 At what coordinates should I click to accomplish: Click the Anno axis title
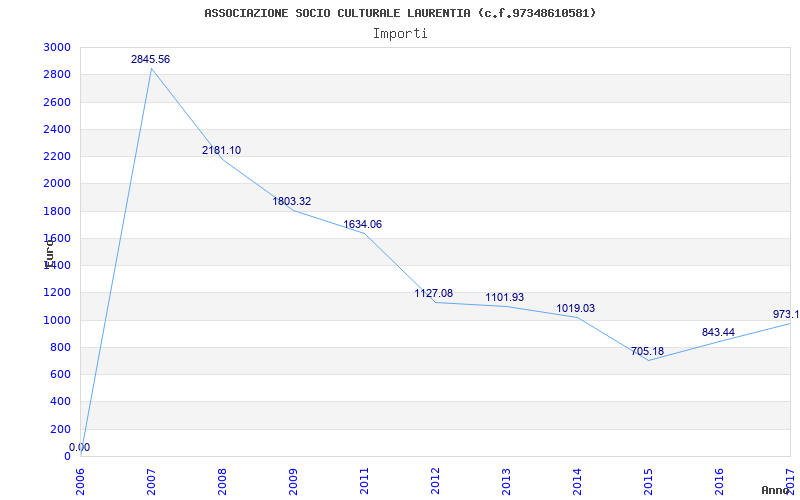click(776, 490)
